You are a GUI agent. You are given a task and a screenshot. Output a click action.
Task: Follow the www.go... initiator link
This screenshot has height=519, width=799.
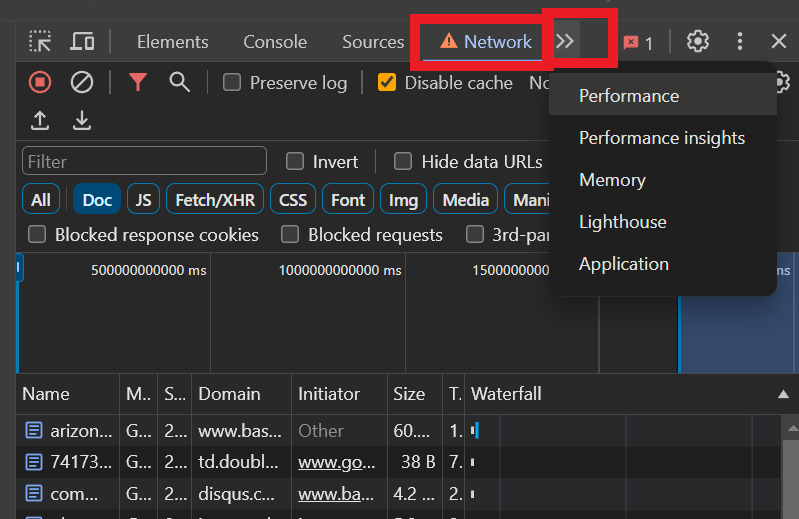tap(336, 462)
